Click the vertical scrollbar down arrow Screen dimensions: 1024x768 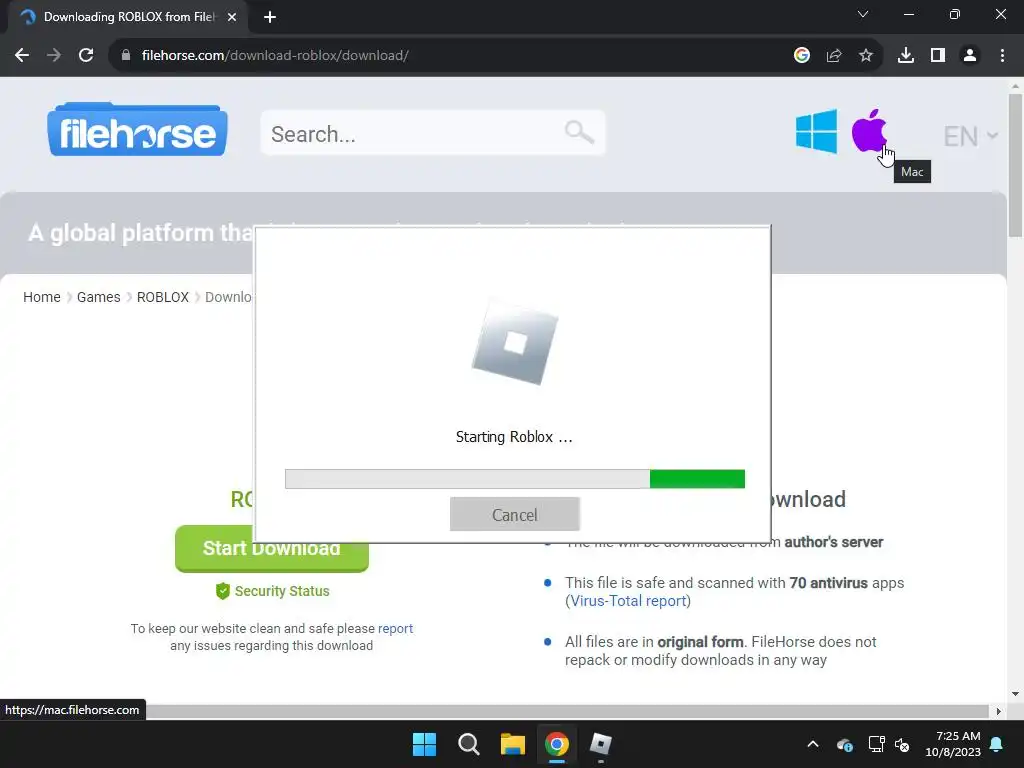(1015, 694)
